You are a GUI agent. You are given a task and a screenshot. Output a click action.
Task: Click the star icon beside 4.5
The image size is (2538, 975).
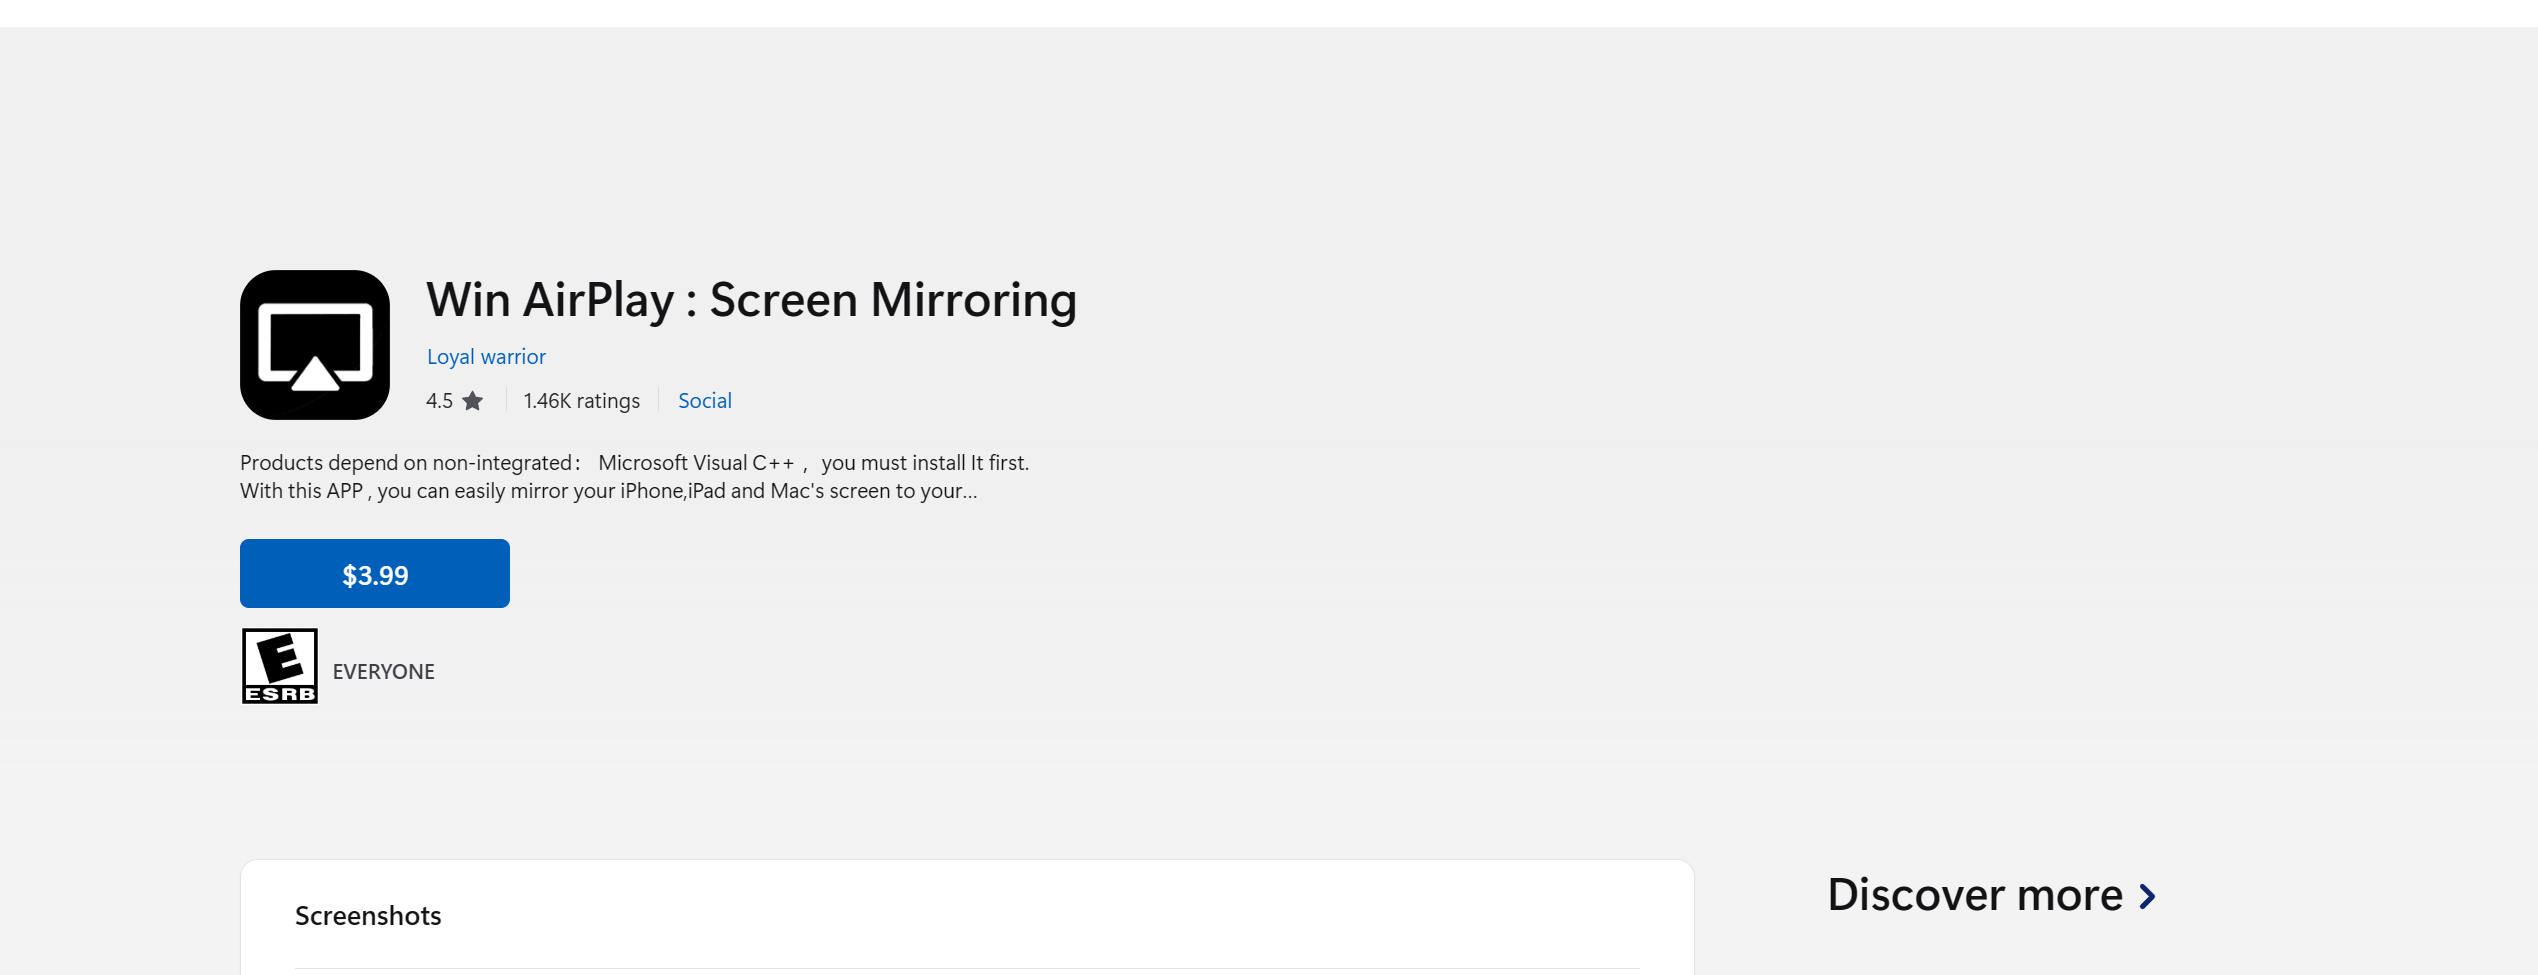[x=473, y=401]
